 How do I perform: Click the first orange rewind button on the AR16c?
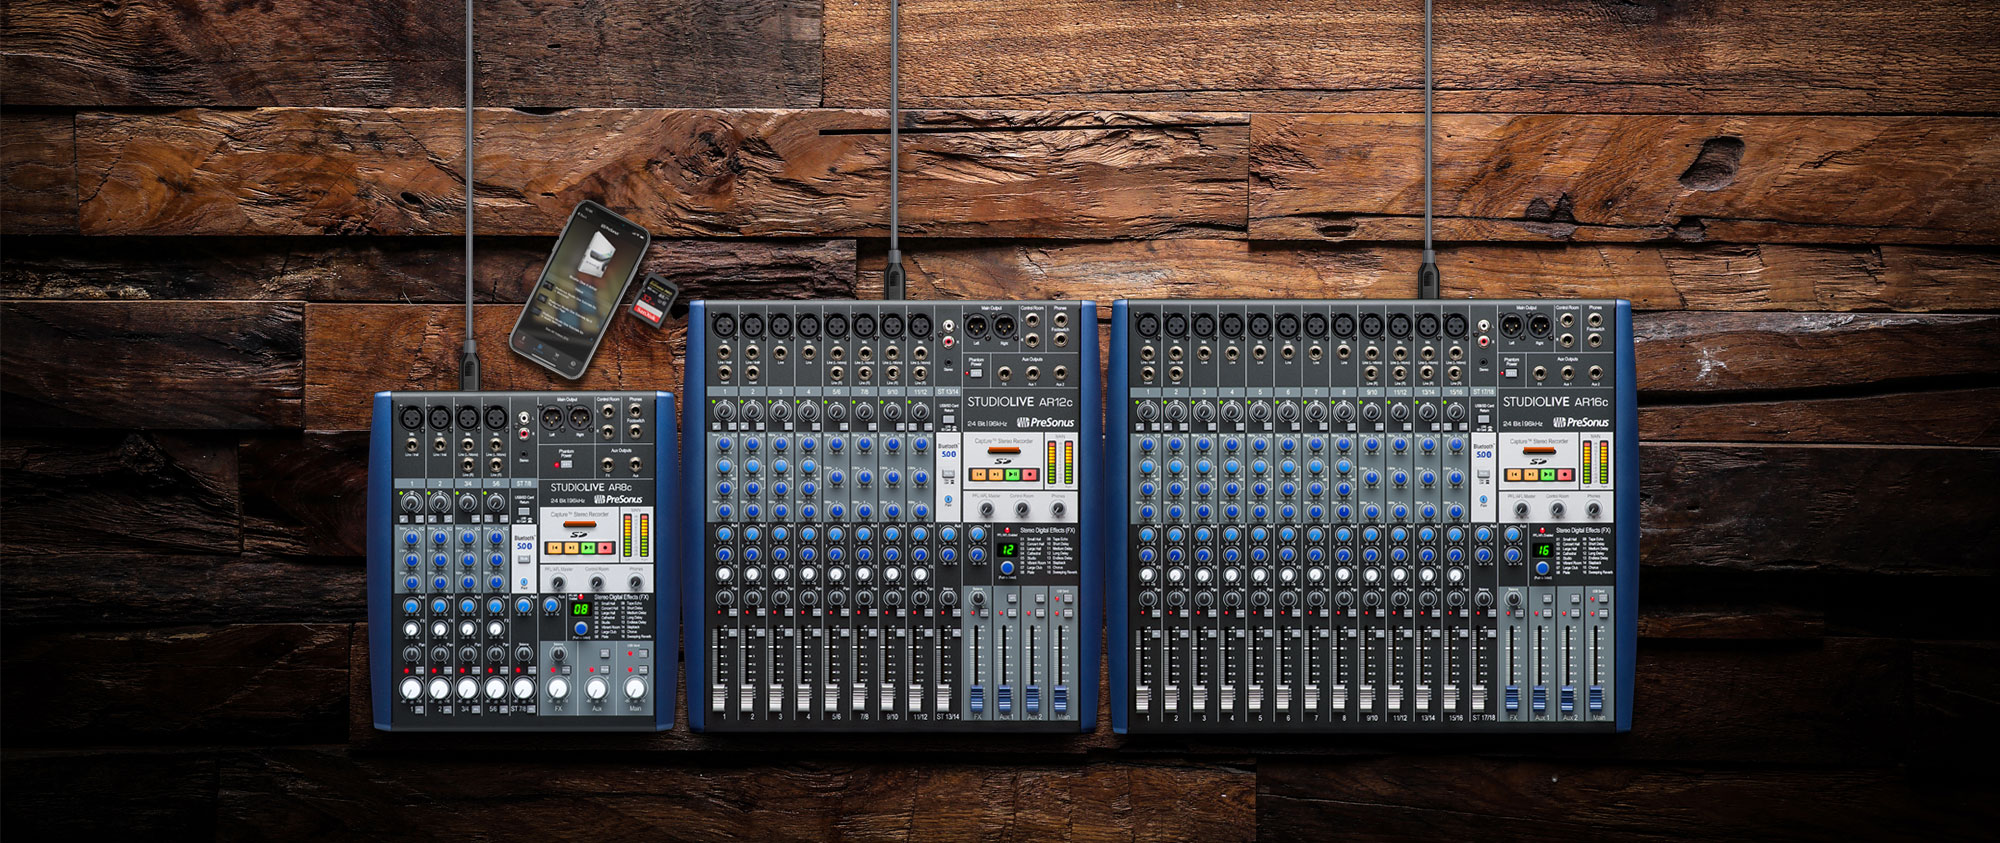[x=1515, y=474]
